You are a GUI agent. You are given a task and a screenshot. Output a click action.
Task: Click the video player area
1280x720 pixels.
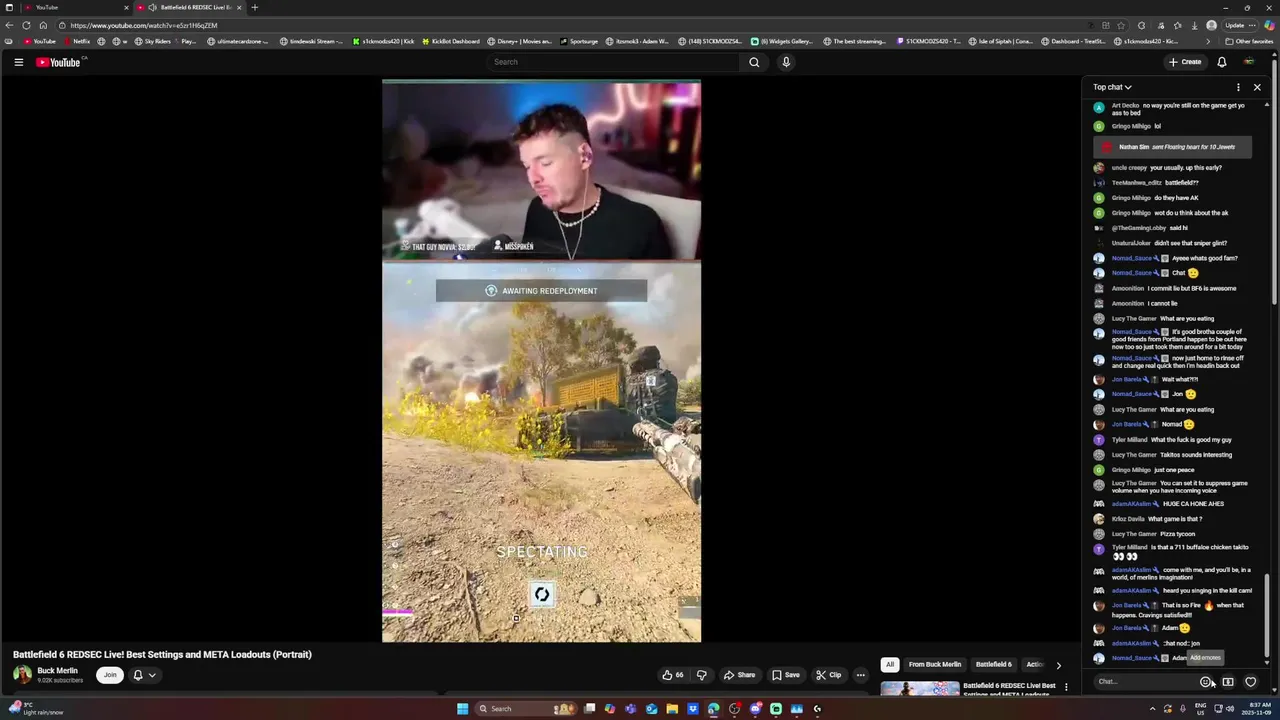[x=541, y=361]
